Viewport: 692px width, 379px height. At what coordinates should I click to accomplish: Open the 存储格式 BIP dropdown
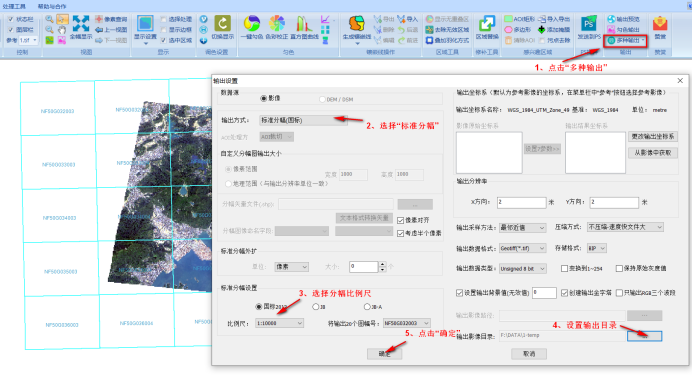597,248
